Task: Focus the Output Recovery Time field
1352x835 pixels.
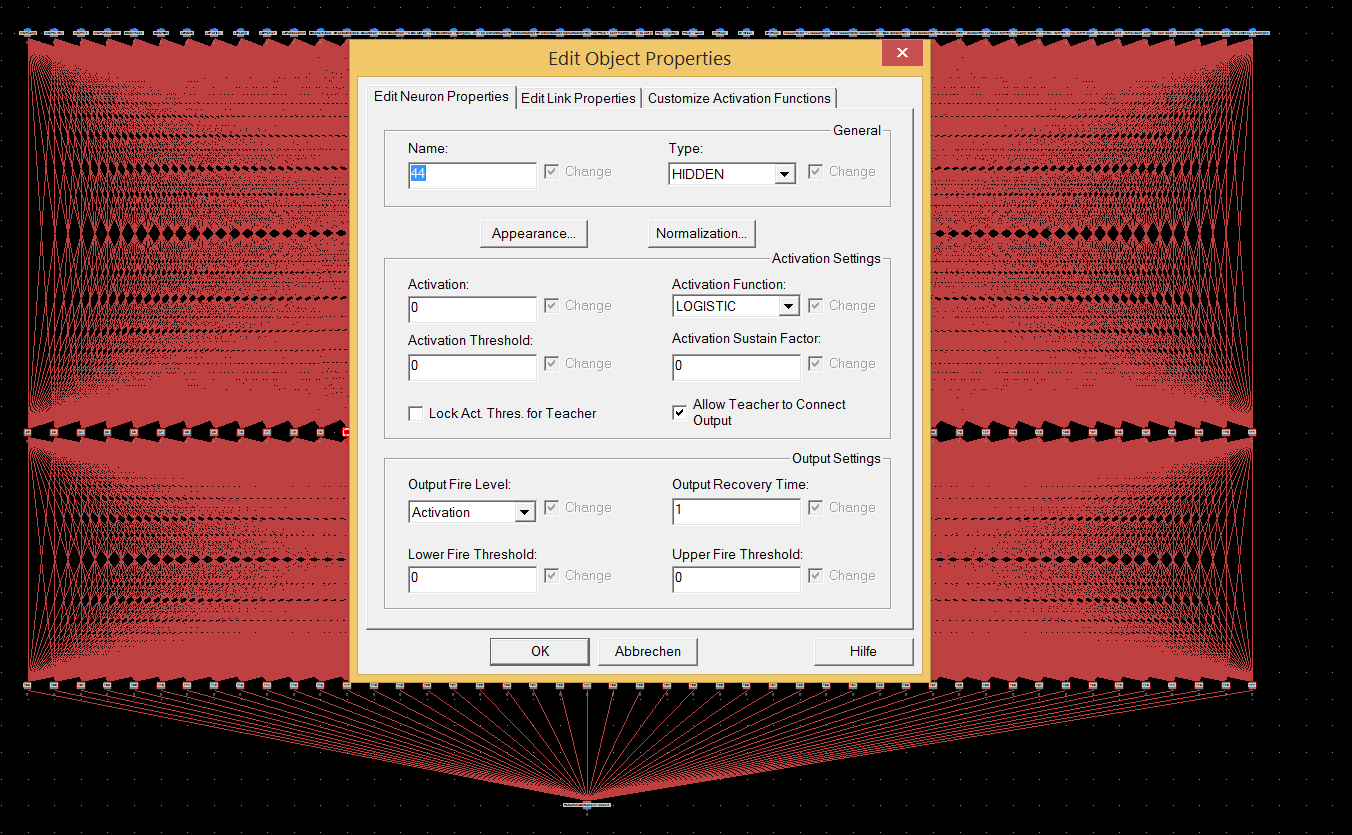Action: tap(736, 512)
